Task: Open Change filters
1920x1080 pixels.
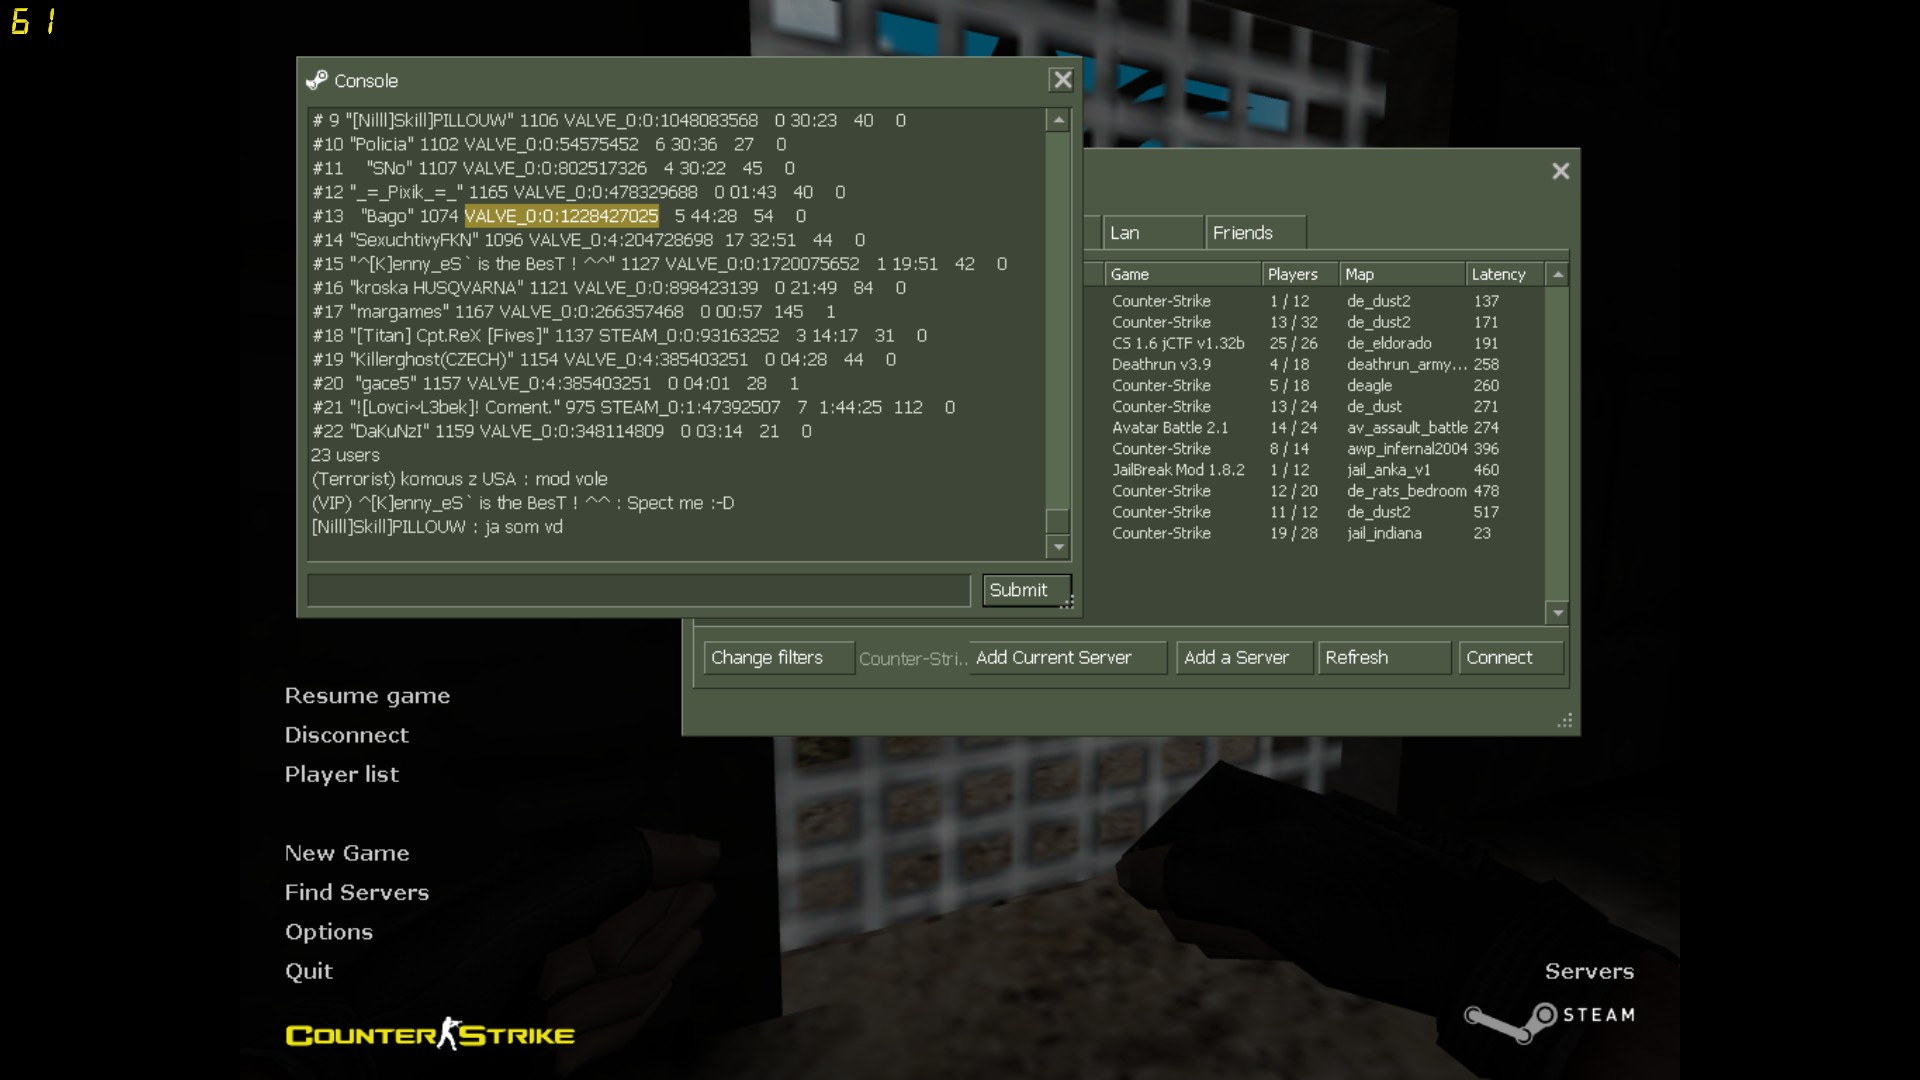Action: tap(778, 657)
